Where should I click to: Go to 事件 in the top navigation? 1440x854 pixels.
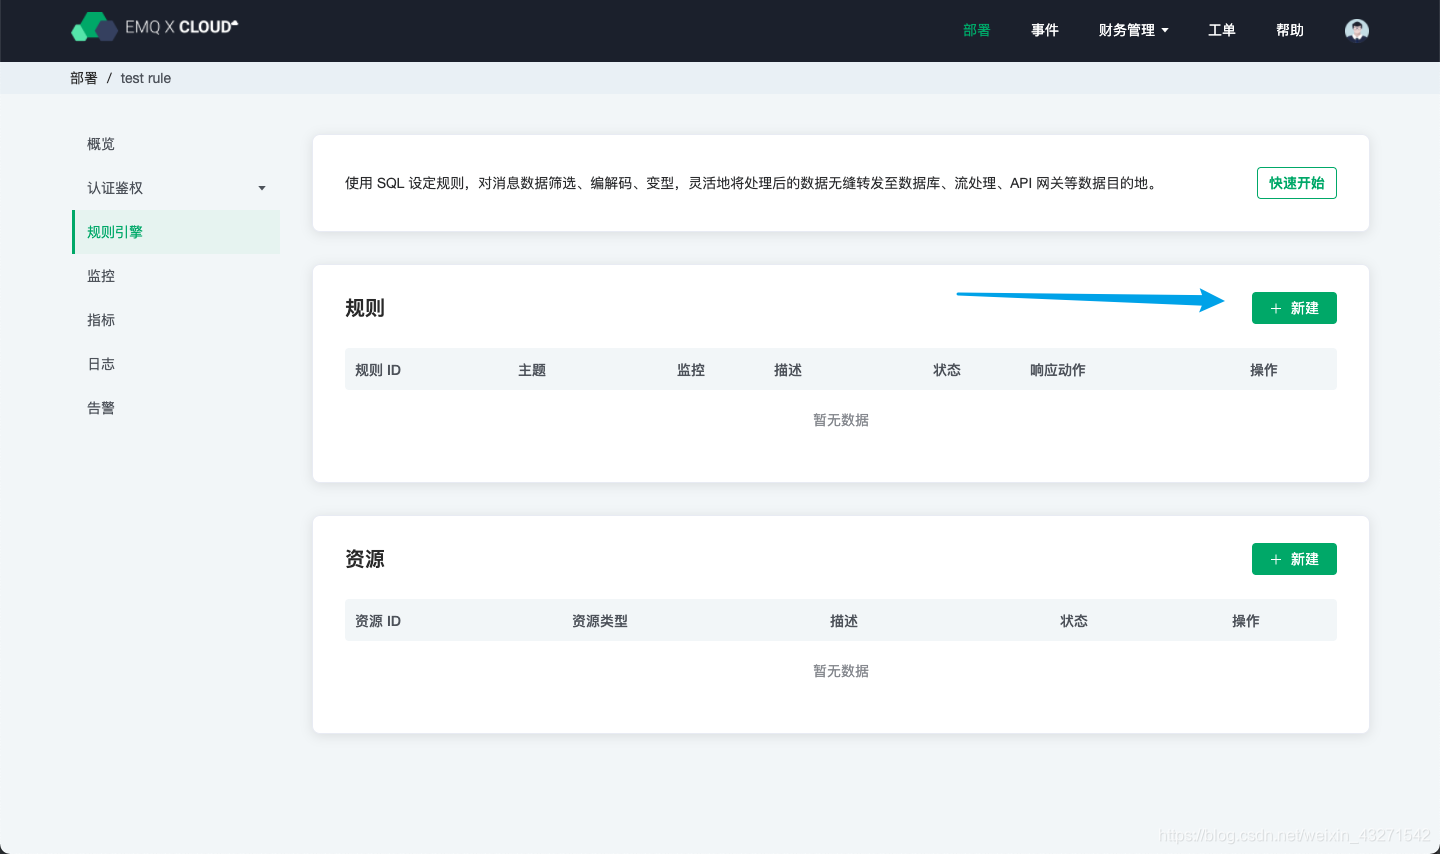coord(1045,30)
